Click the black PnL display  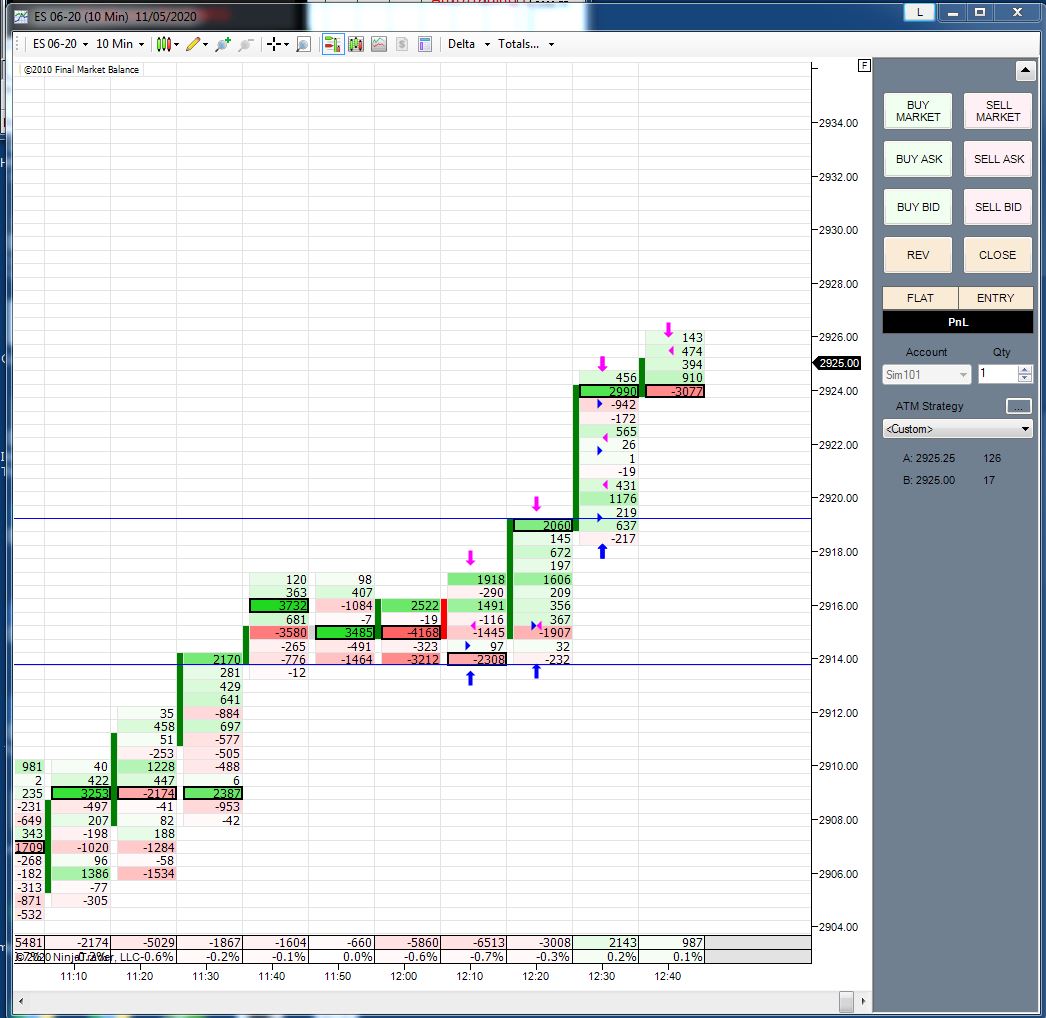pyautogui.click(x=957, y=322)
